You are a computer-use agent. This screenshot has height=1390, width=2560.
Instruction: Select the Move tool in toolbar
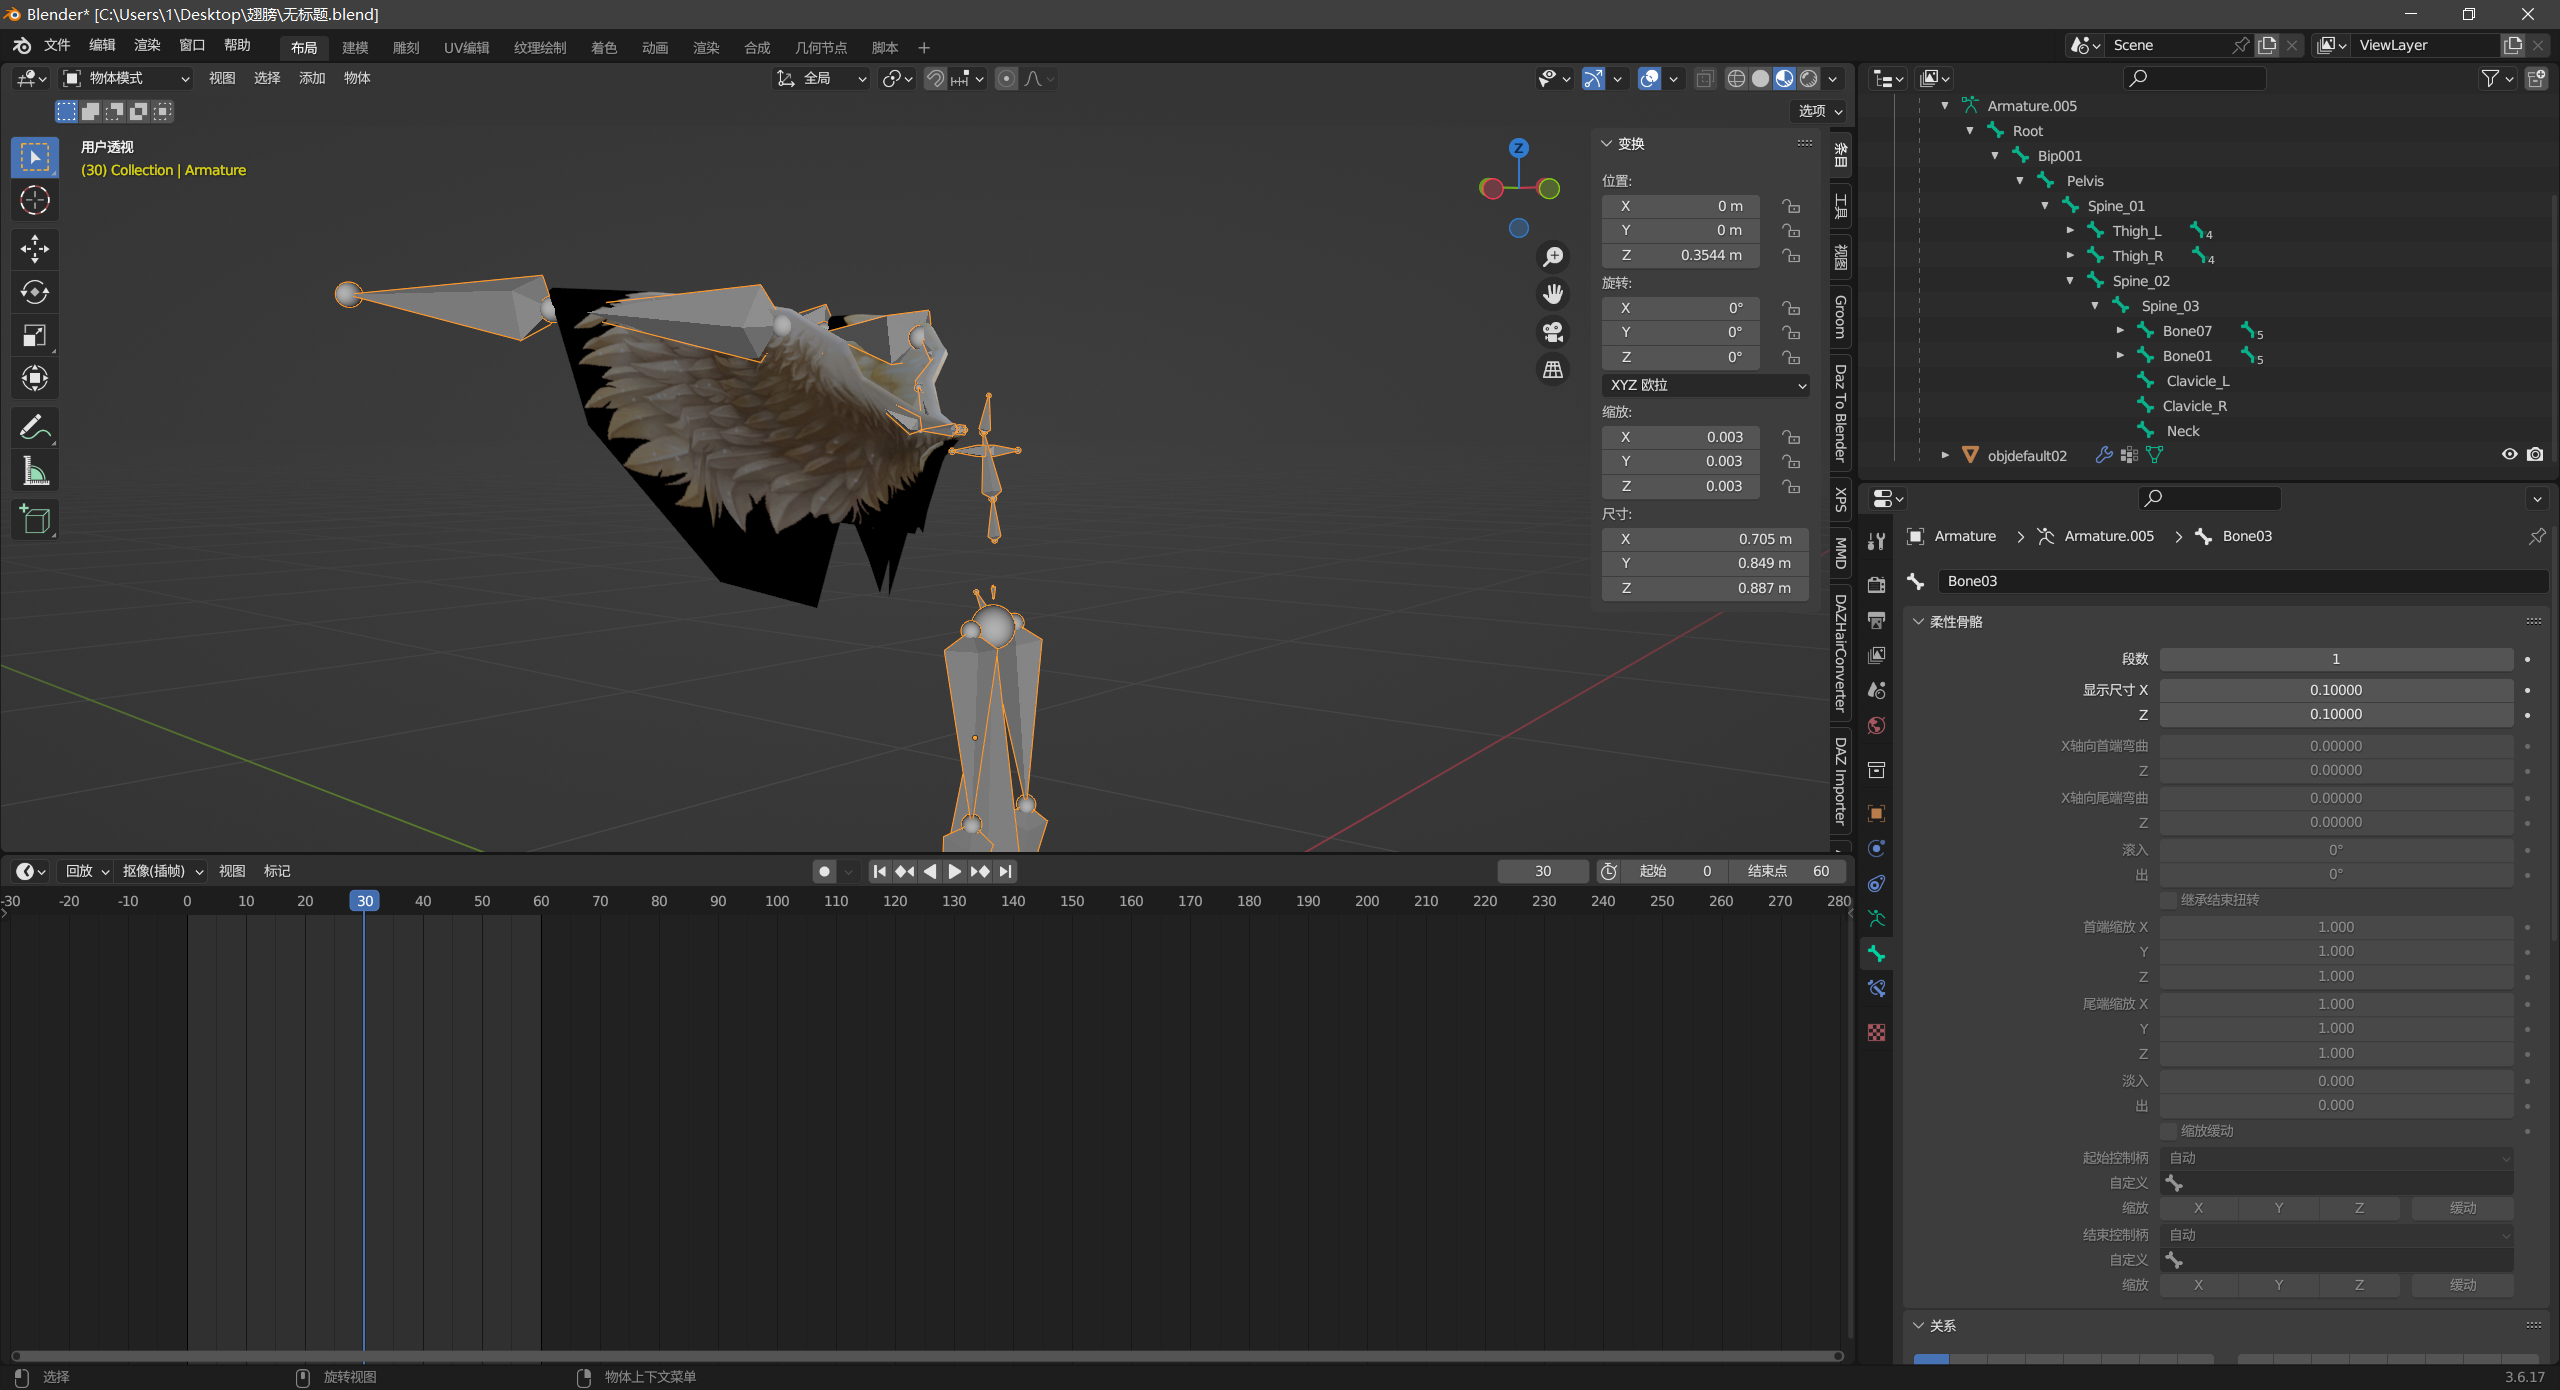[35, 248]
